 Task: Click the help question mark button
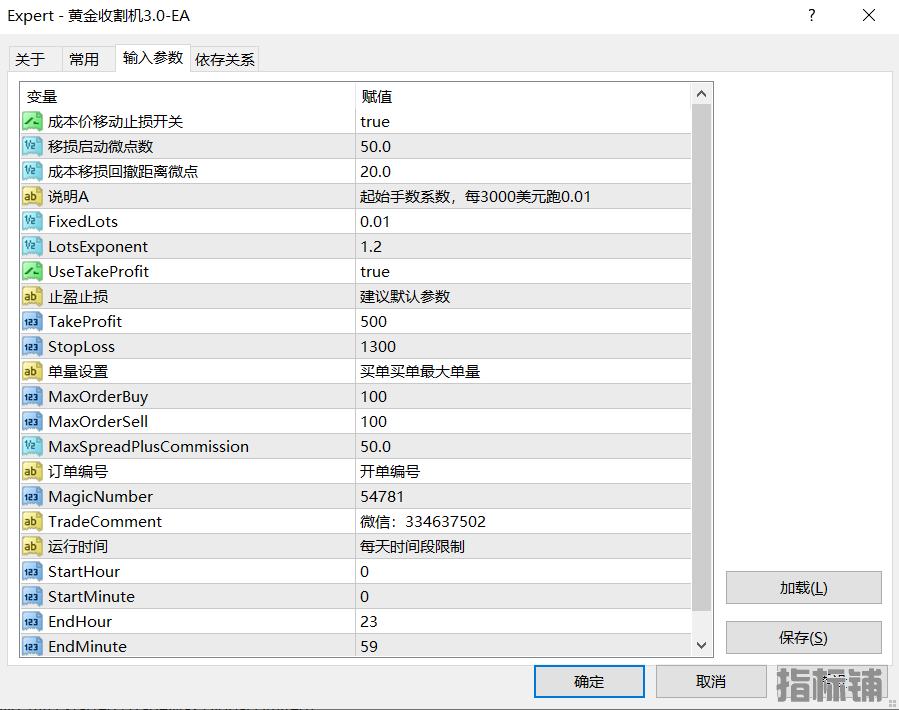811,15
